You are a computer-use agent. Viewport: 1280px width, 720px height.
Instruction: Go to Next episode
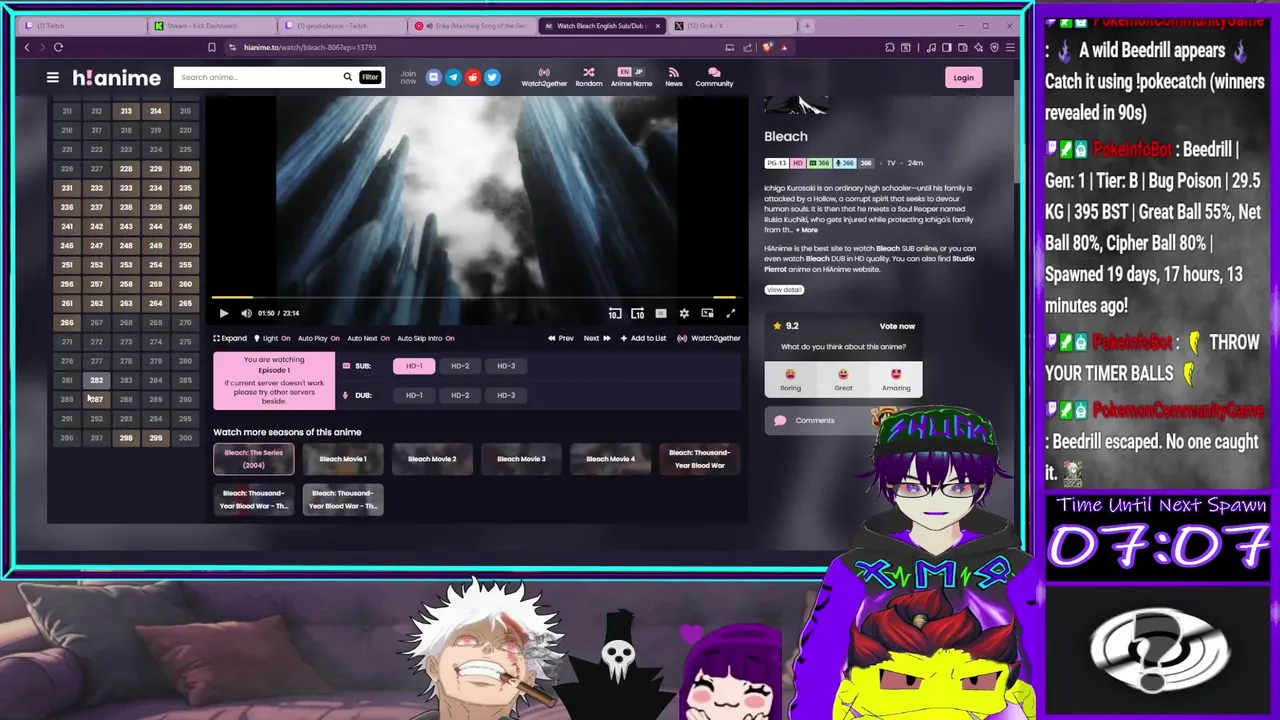click(x=597, y=338)
